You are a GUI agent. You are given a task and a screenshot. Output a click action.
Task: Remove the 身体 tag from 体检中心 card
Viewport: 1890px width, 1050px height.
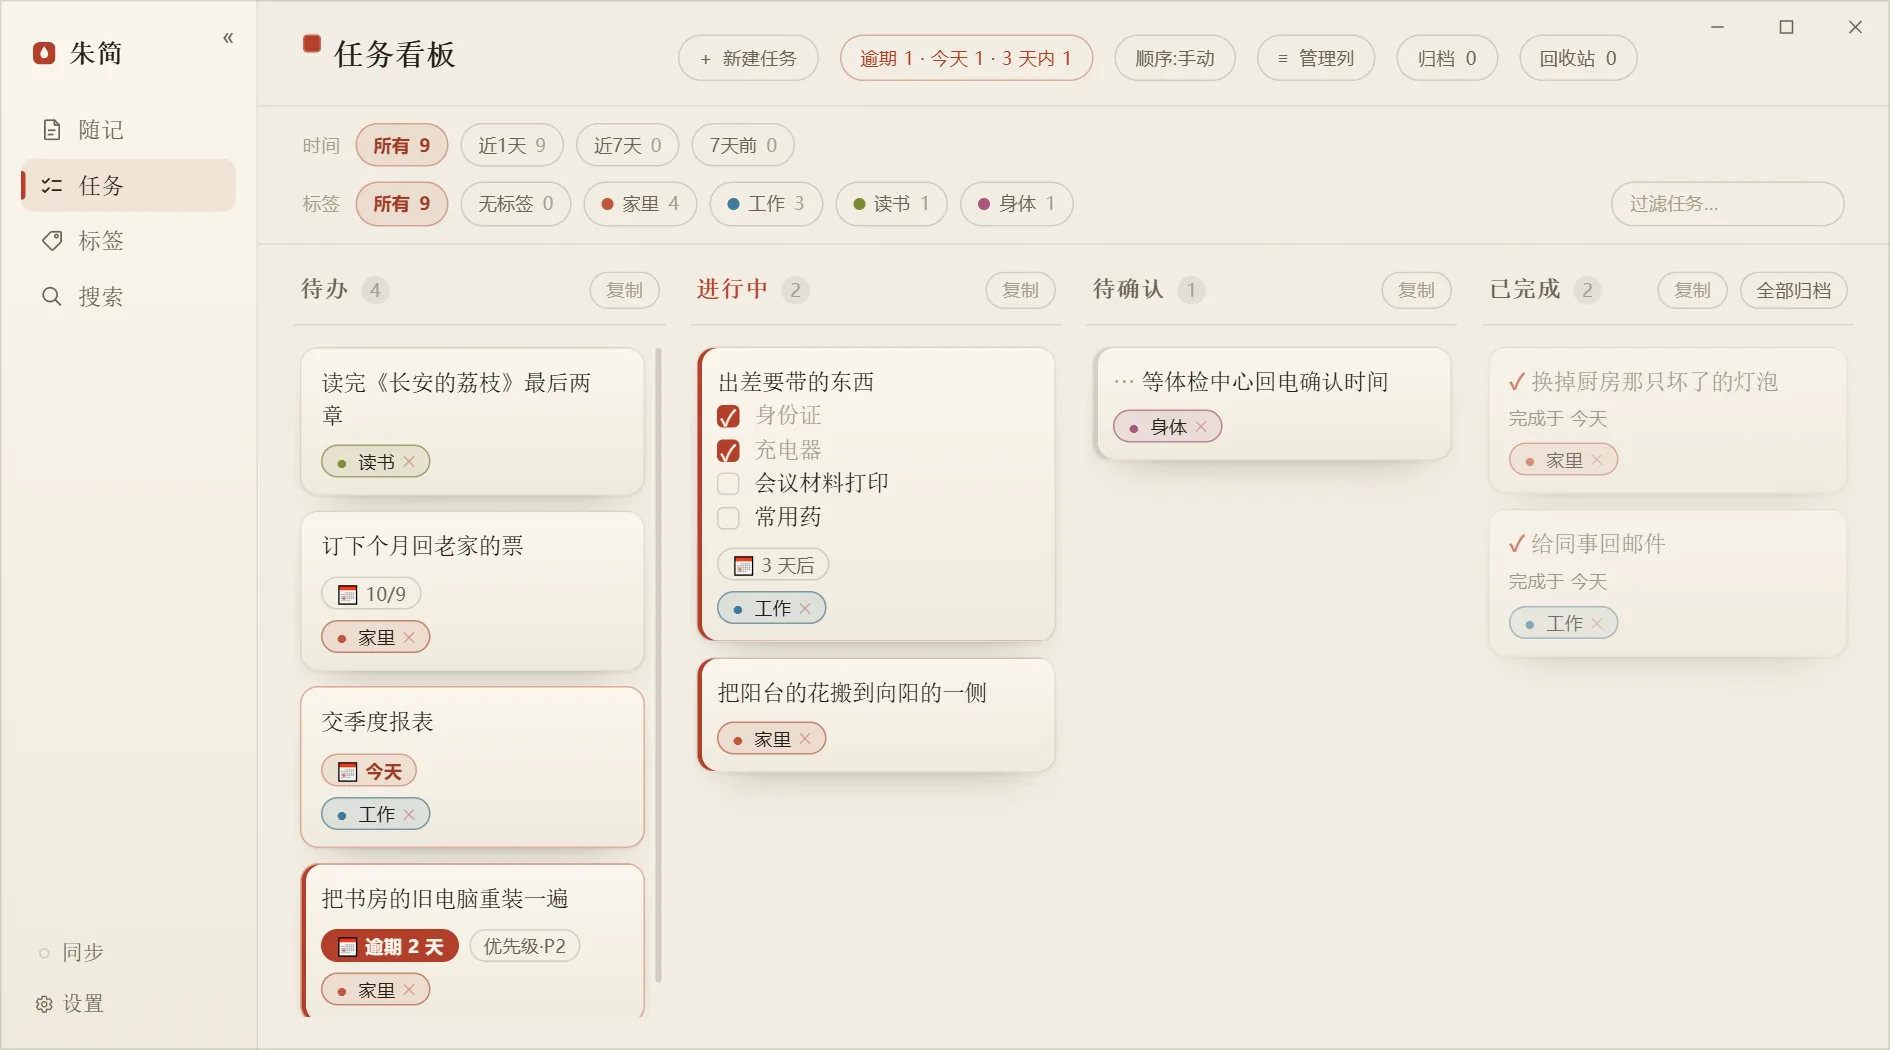(1201, 427)
